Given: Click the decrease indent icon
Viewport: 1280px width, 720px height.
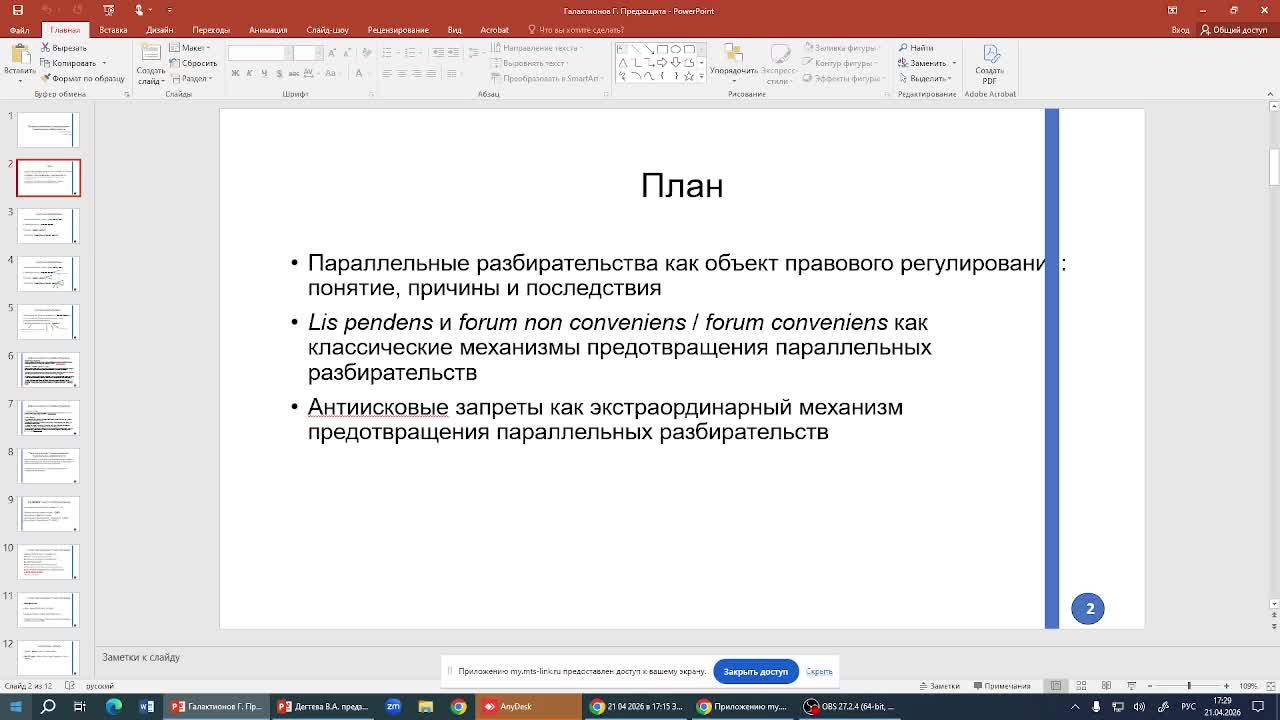Looking at the screenshot, I should pos(437,52).
